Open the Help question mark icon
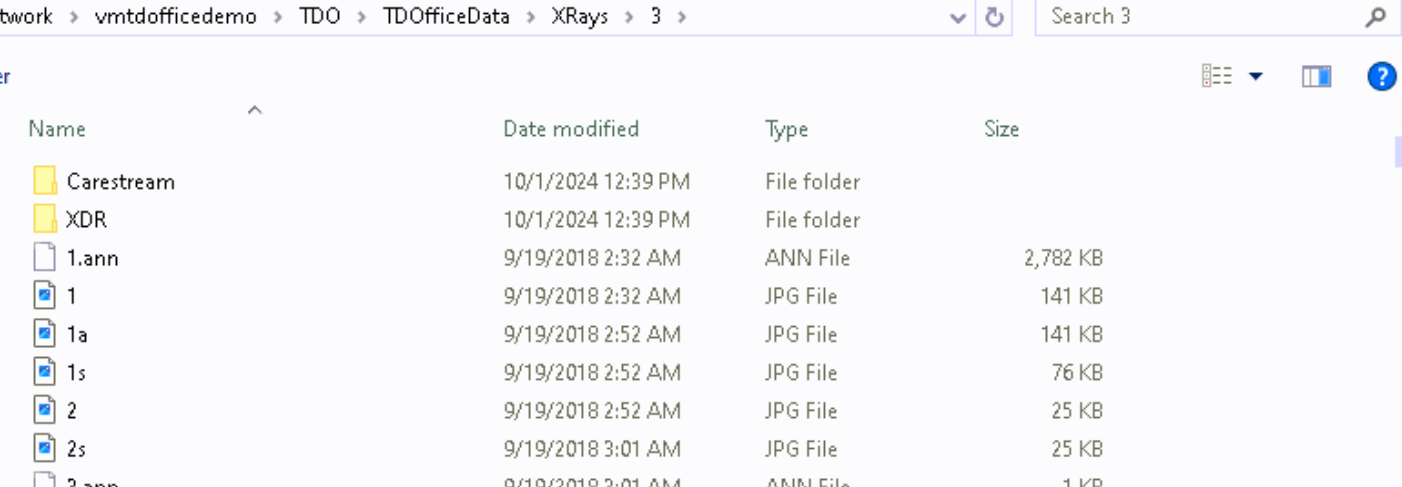This screenshot has height=487, width=1402. tap(1381, 77)
